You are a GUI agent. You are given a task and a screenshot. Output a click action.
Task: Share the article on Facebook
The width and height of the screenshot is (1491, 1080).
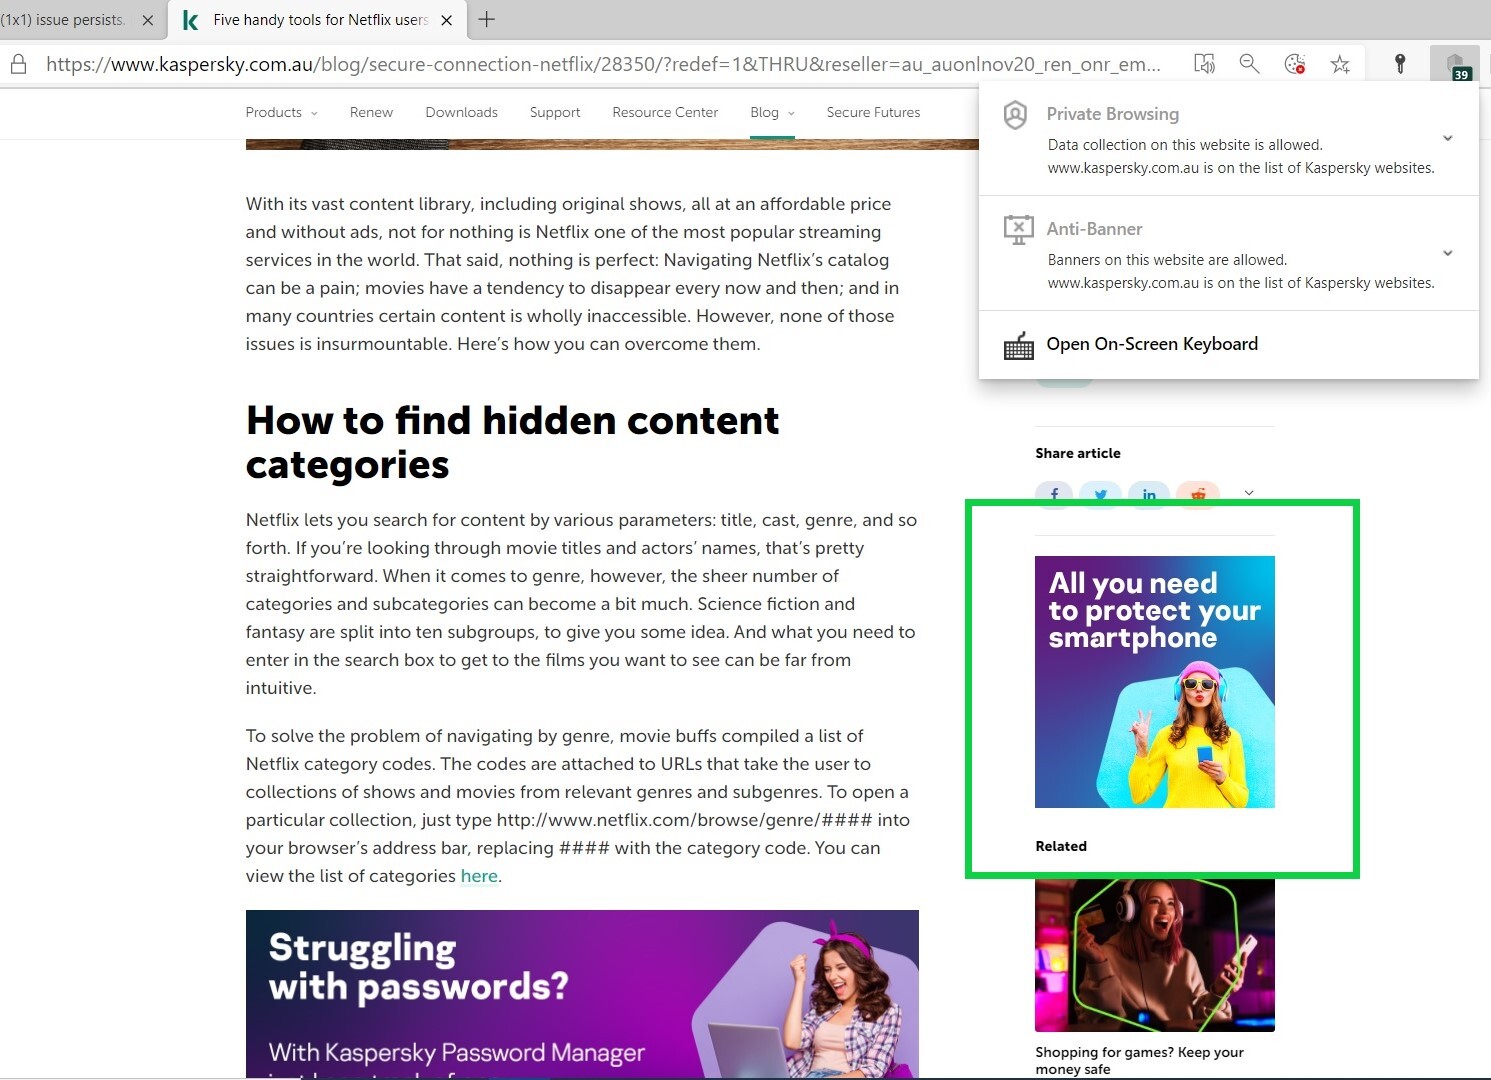[x=1054, y=494]
